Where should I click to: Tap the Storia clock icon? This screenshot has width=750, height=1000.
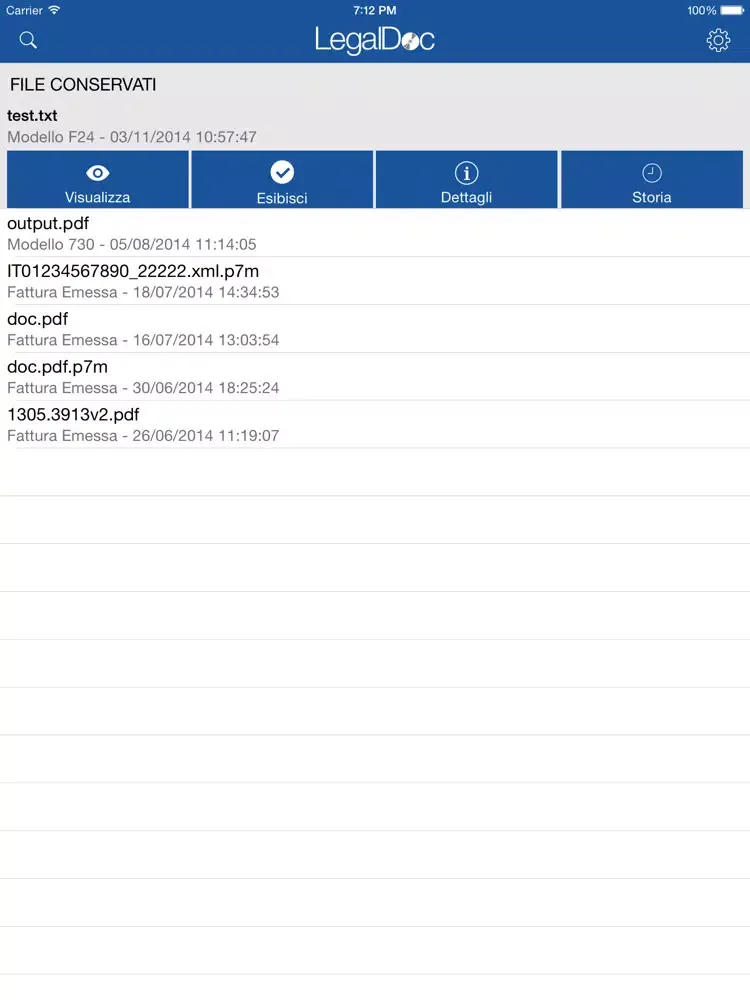651,173
